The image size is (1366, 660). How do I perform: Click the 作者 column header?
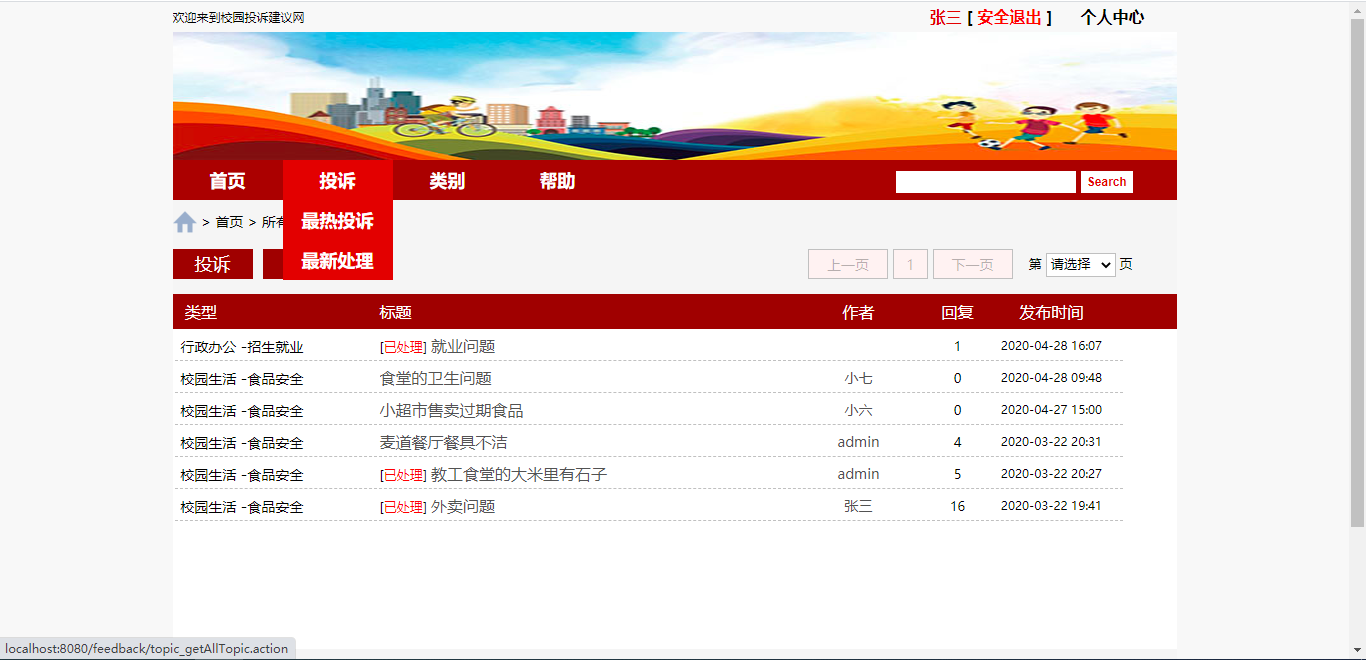(858, 313)
